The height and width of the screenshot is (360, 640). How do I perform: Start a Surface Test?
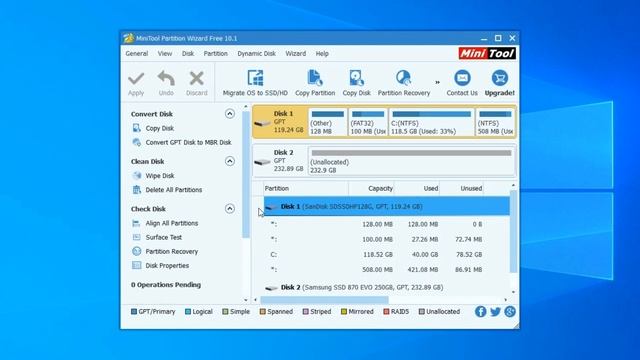click(163, 237)
